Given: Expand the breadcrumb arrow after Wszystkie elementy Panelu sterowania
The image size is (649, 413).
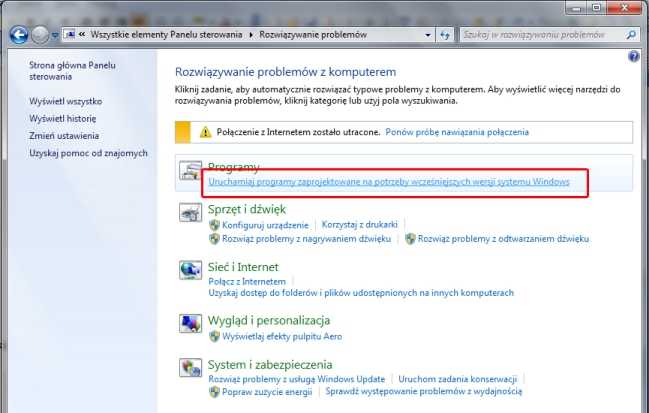Looking at the screenshot, I should coord(251,35).
